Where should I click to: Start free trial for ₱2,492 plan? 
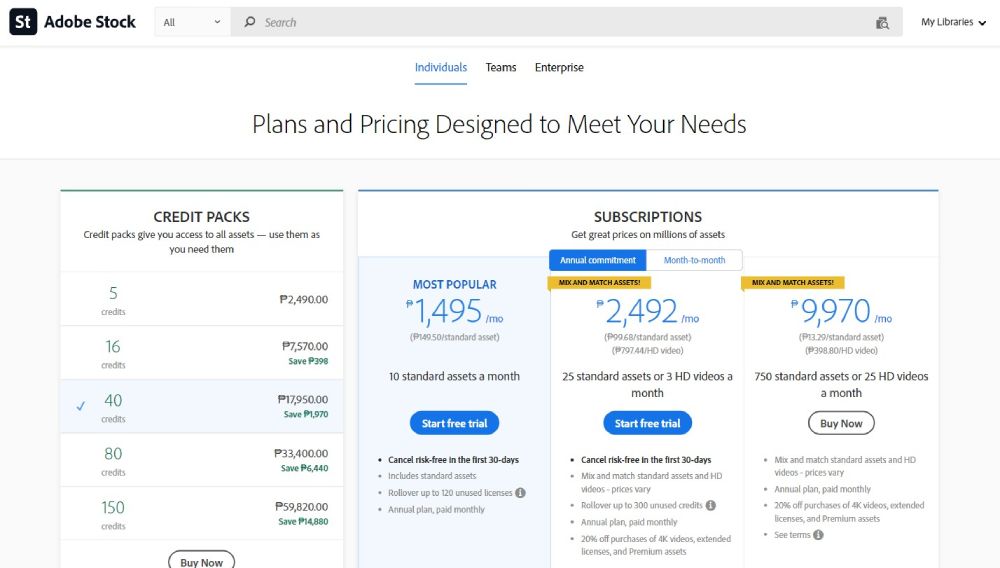(x=647, y=423)
